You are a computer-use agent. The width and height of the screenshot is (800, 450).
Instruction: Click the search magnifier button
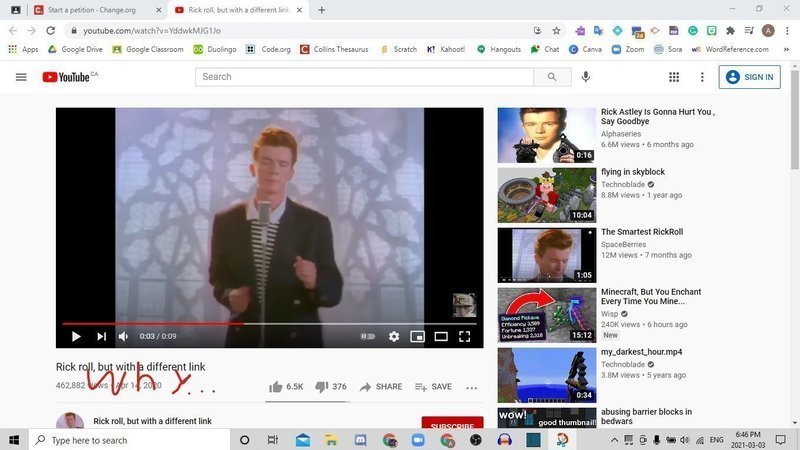[552, 77]
